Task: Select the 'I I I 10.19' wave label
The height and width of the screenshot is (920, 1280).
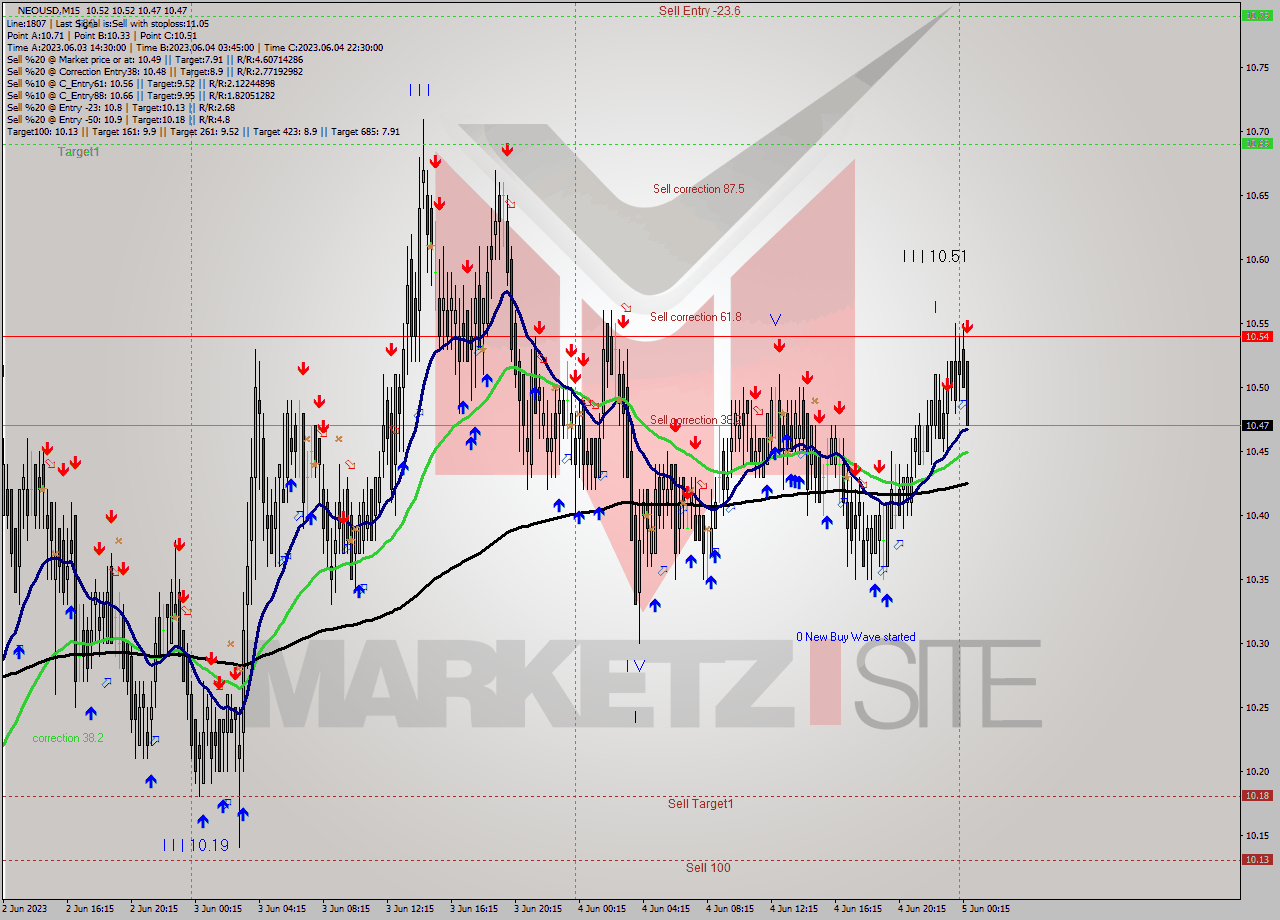Action: pyautogui.click(x=196, y=845)
